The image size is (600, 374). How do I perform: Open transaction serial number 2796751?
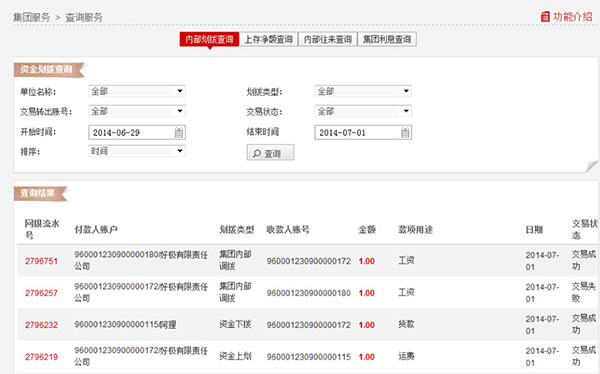(41, 261)
